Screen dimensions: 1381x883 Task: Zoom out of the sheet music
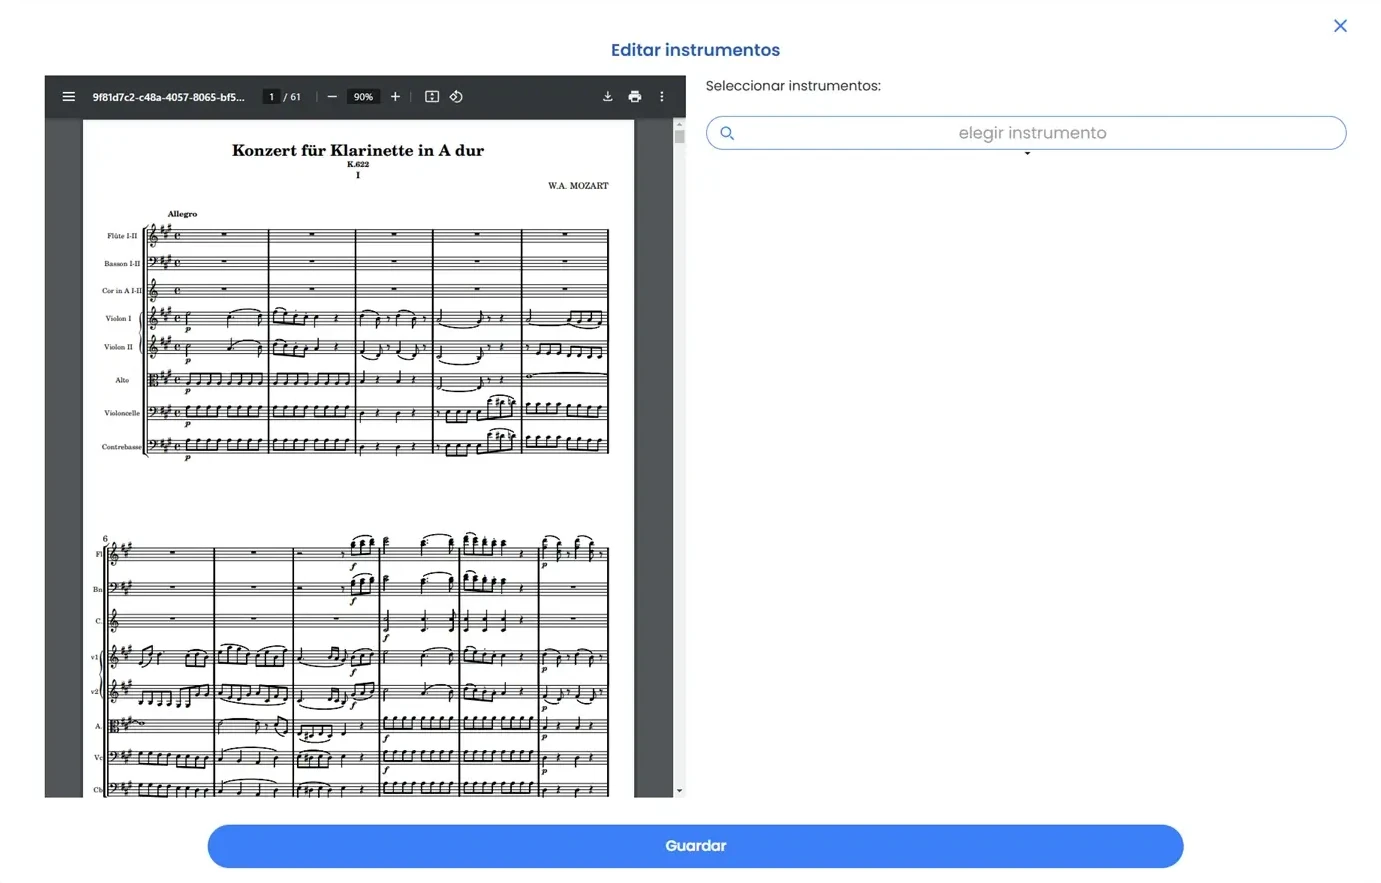[332, 96]
